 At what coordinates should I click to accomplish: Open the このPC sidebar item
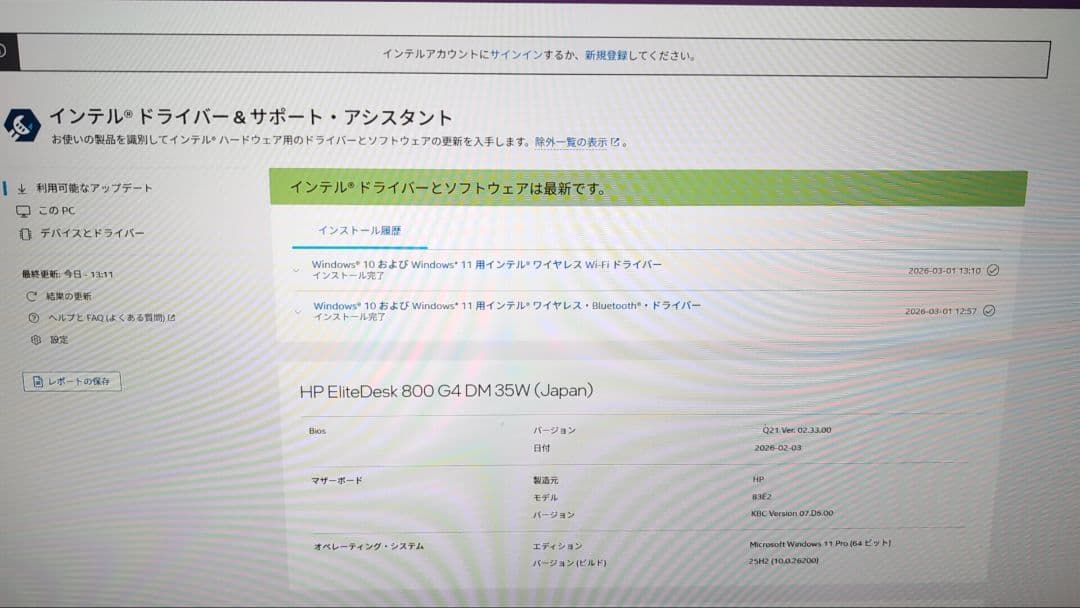56,211
